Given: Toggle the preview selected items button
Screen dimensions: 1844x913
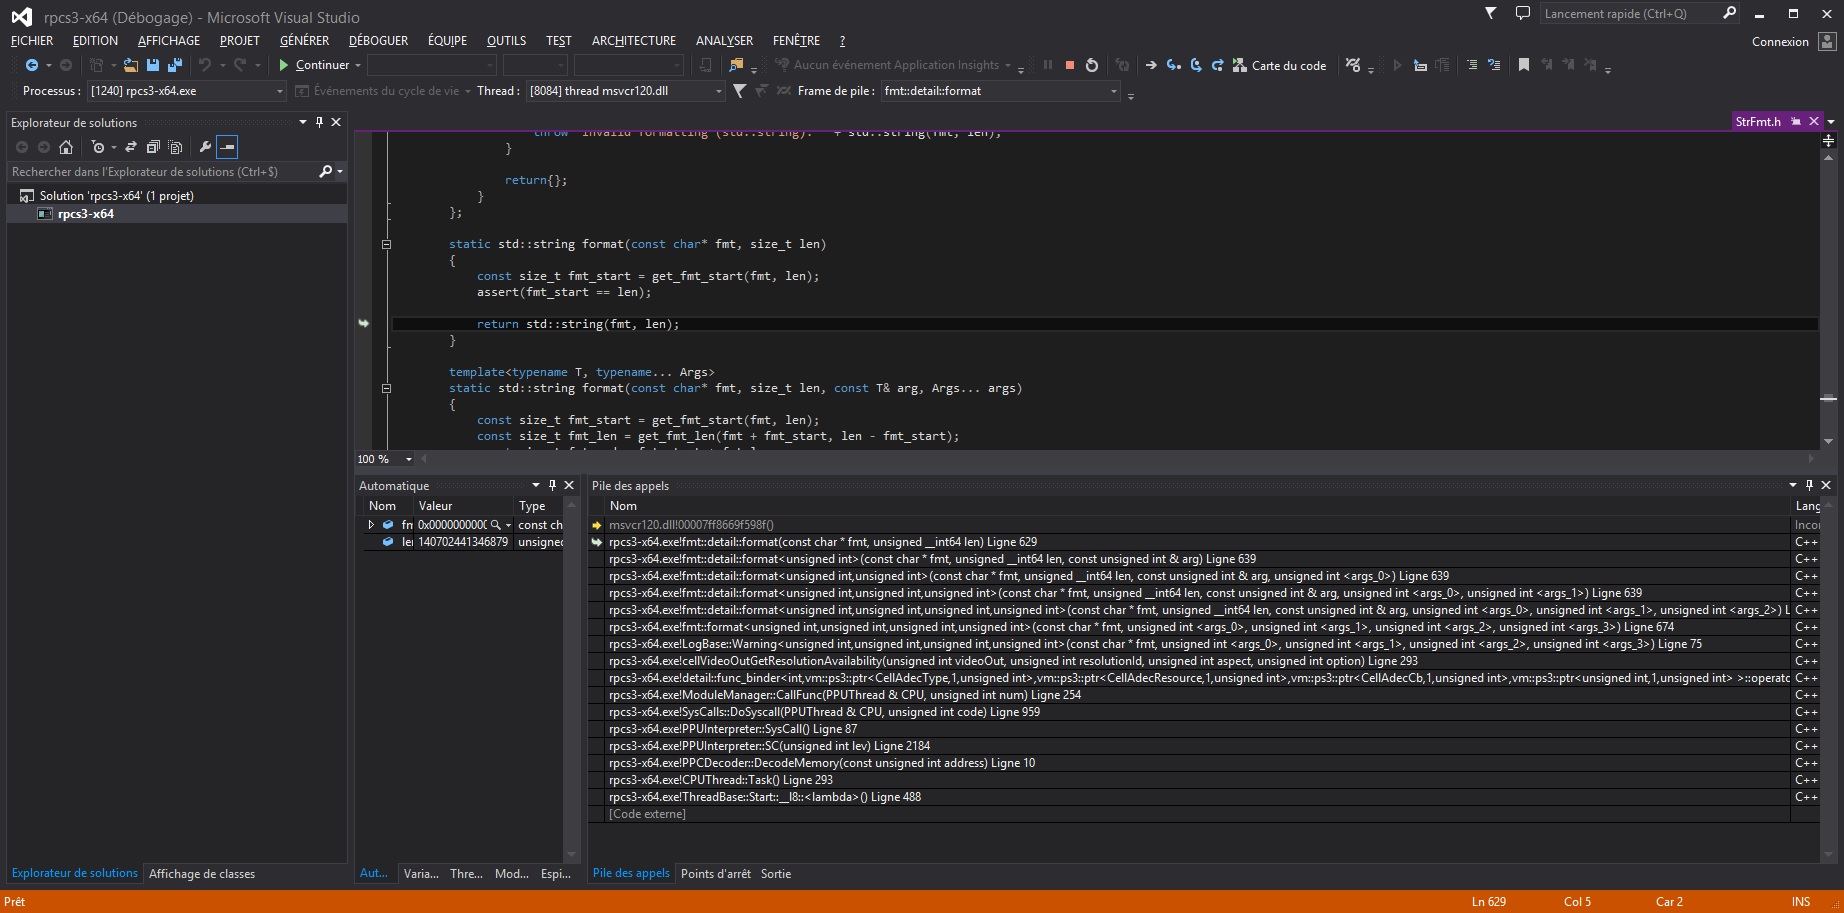Looking at the screenshot, I should [228, 147].
